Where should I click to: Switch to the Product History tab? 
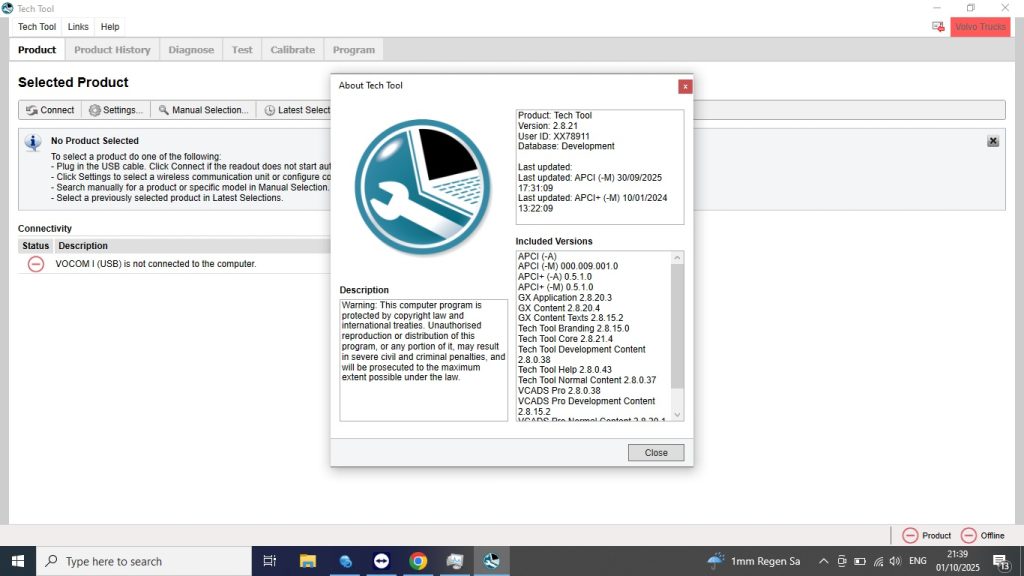point(112,50)
